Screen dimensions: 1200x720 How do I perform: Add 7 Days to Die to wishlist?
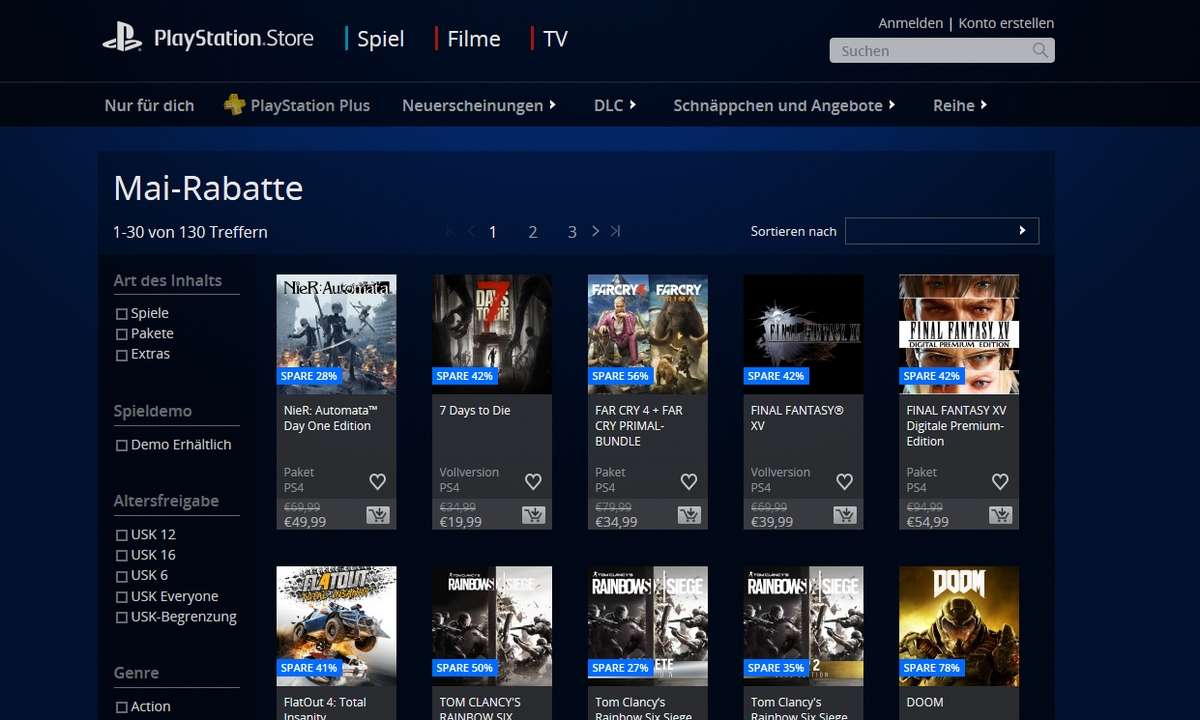click(x=533, y=482)
